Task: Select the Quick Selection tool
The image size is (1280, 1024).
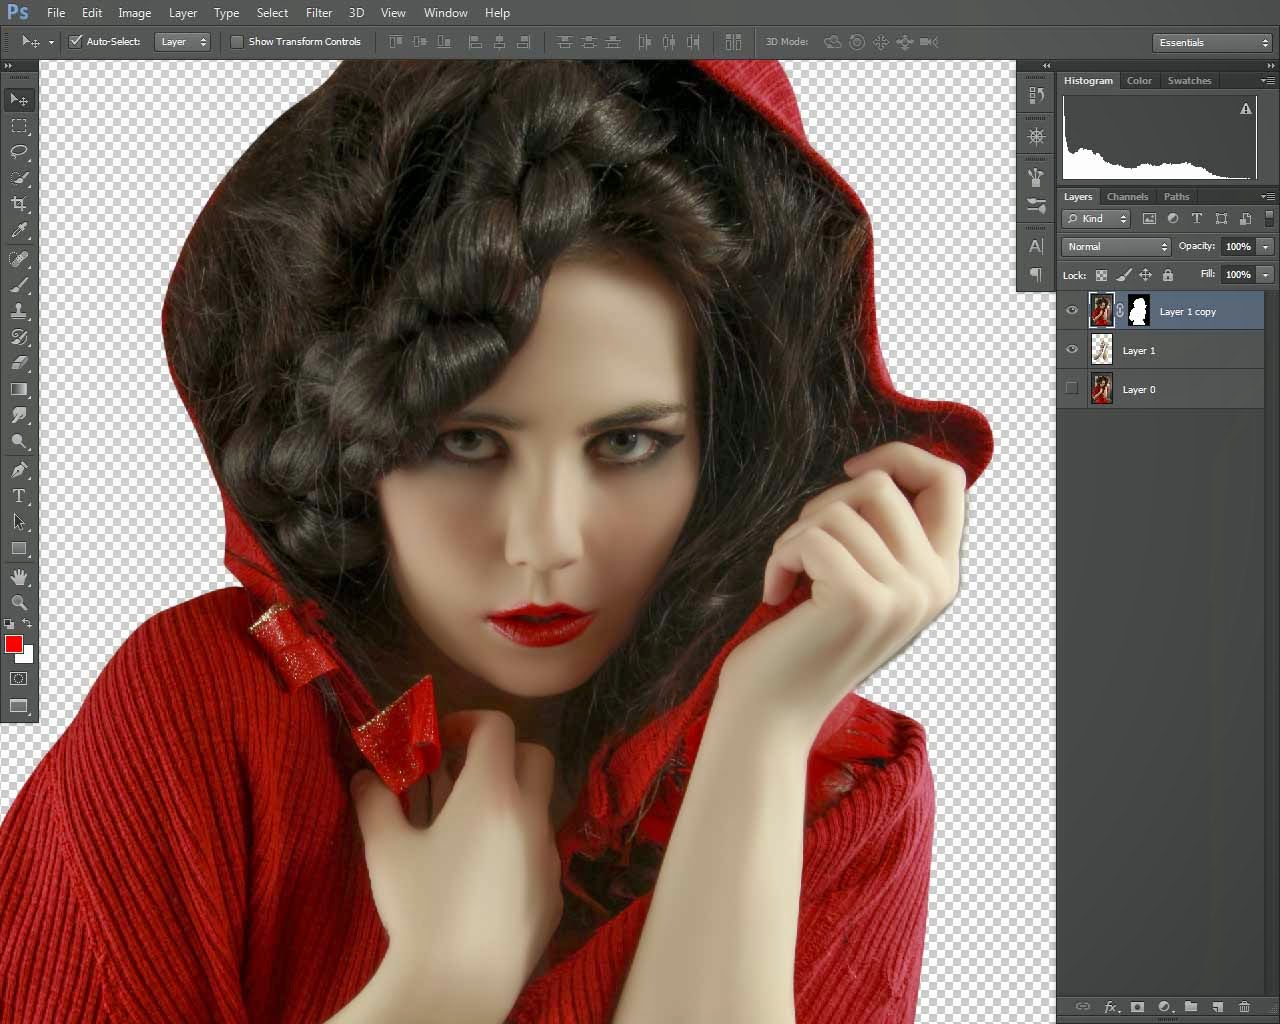Action: tap(19, 178)
